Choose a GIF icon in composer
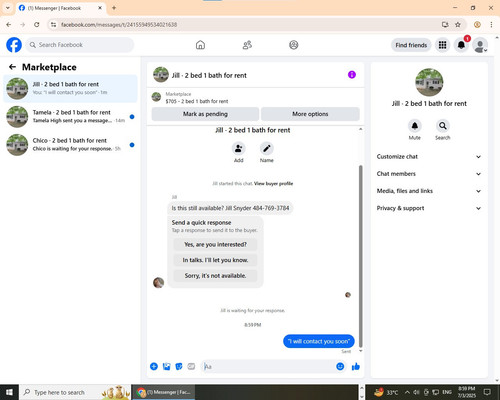Image resolution: width=500 pixels, height=400 pixels. [x=191, y=367]
